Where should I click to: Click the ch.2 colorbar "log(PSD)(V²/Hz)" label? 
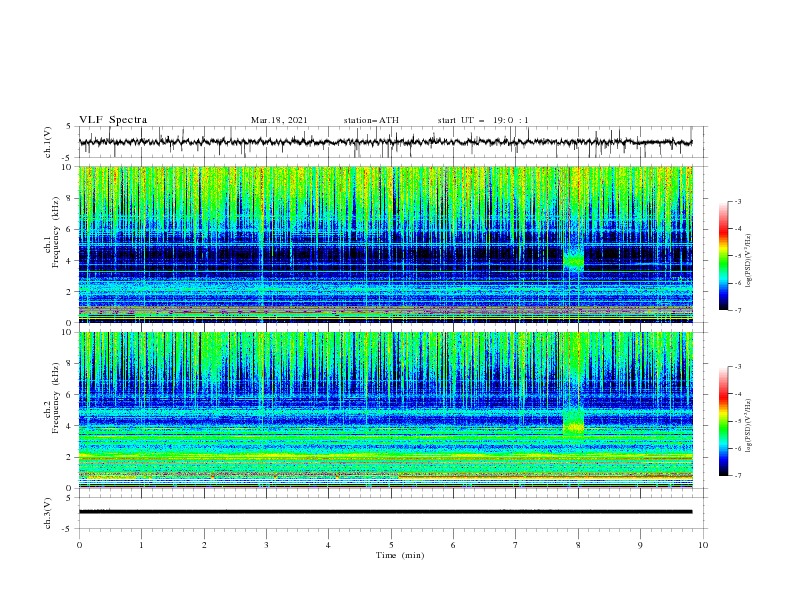(x=749, y=426)
